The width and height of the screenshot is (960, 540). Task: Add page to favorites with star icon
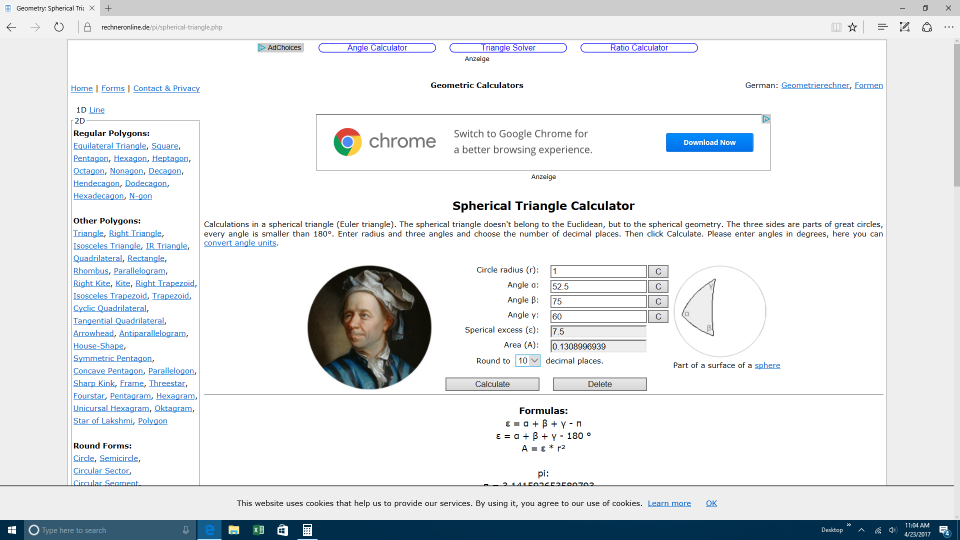click(852, 27)
